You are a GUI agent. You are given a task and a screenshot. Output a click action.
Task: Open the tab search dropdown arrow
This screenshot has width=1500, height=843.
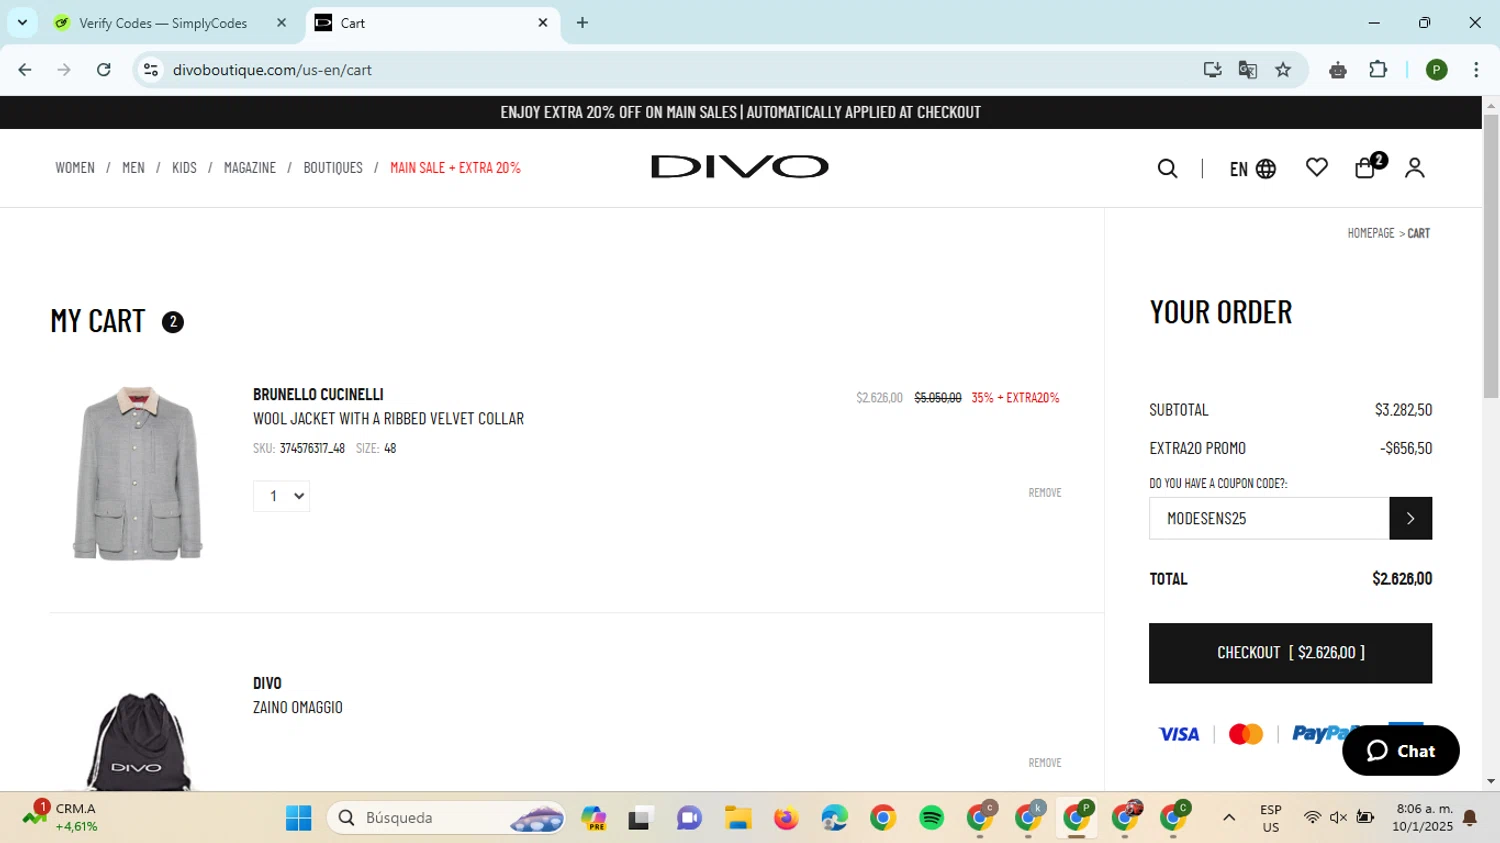click(x=22, y=22)
